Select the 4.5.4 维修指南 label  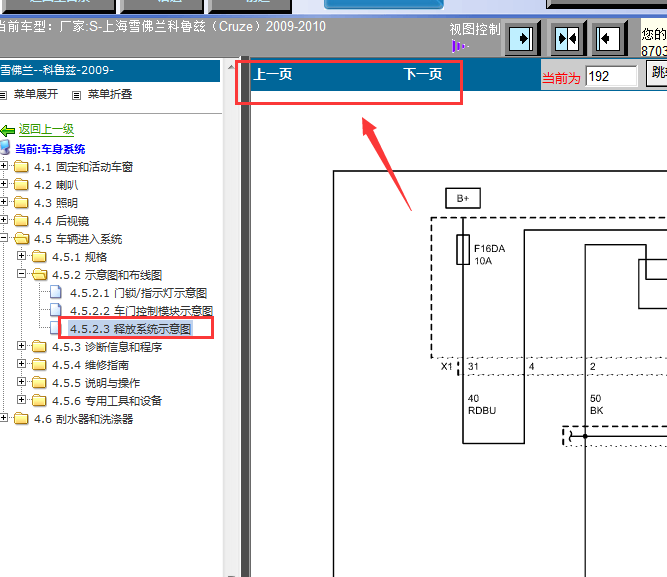pos(90,365)
